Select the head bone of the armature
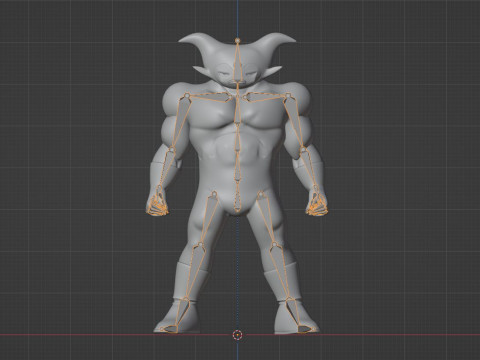This screenshot has height=360, width=480. click(x=237, y=63)
